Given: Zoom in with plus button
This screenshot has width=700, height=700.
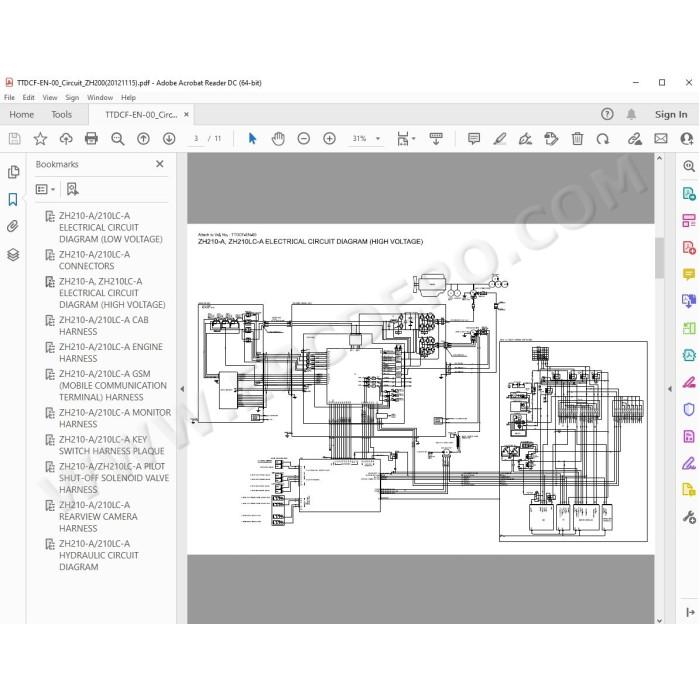Looking at the screenshot, I should point(329,139).
